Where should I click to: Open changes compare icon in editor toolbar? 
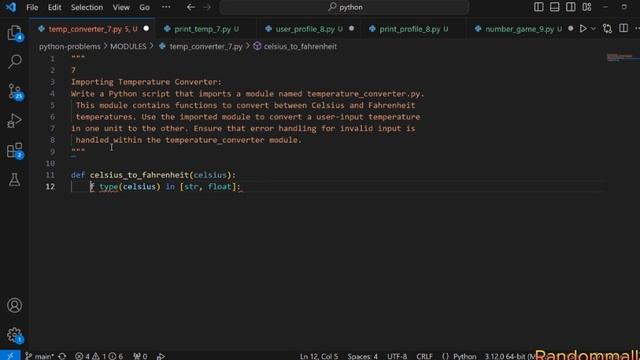tap(607, 29)
